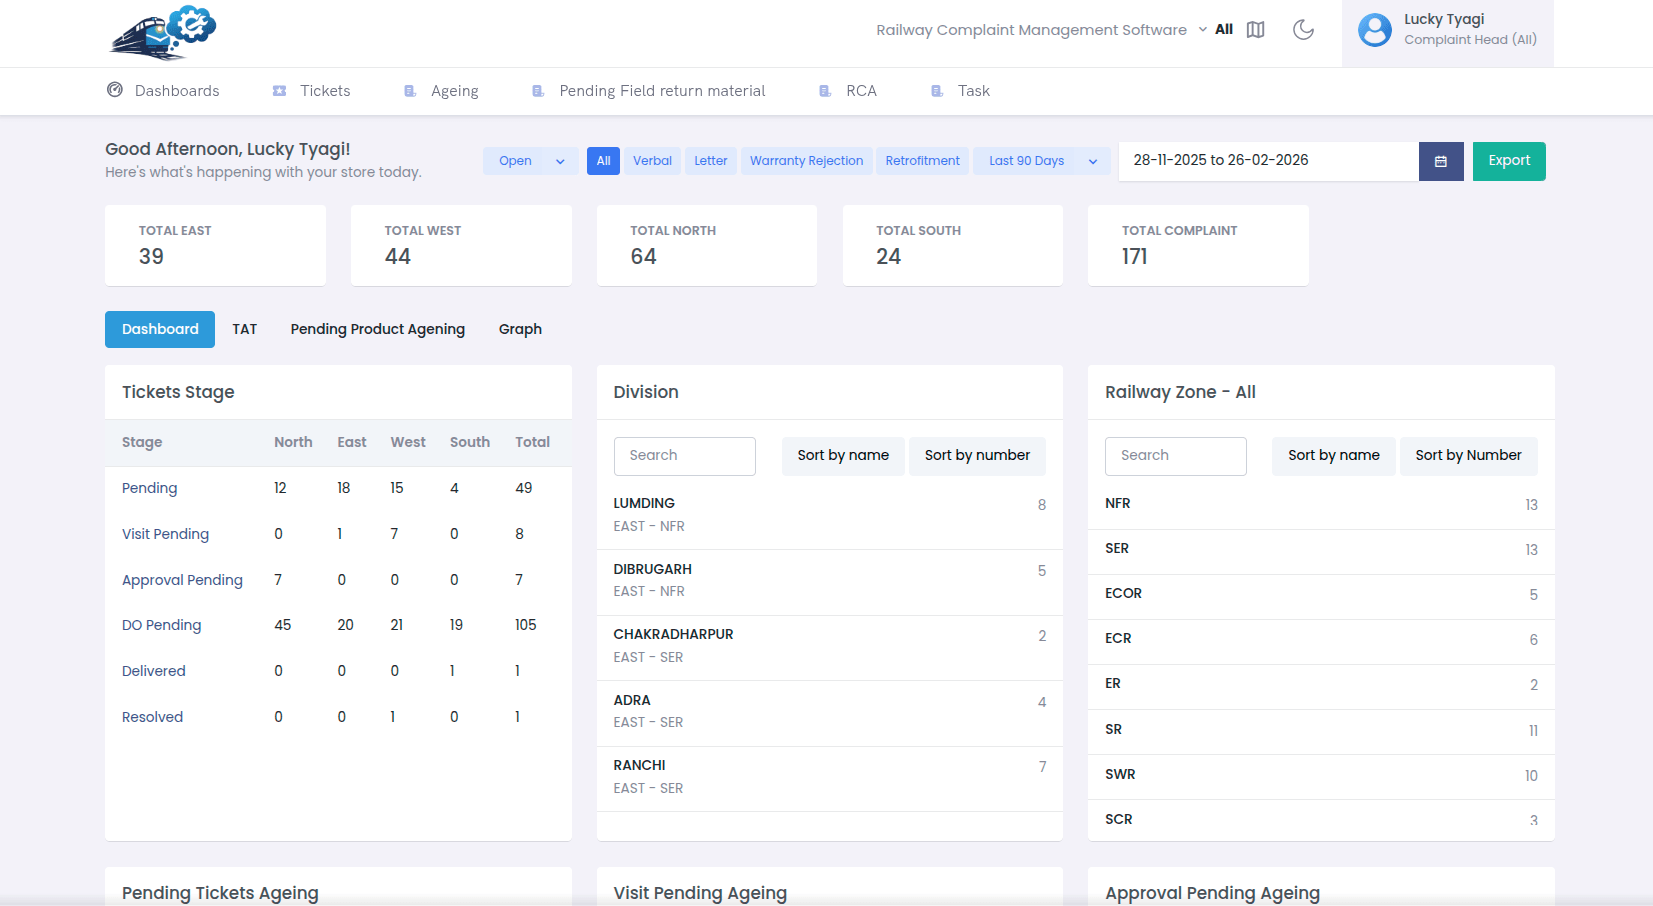Open the date range calendar icon
The height and width of the screenshot is (906, 1653).
1440,161
